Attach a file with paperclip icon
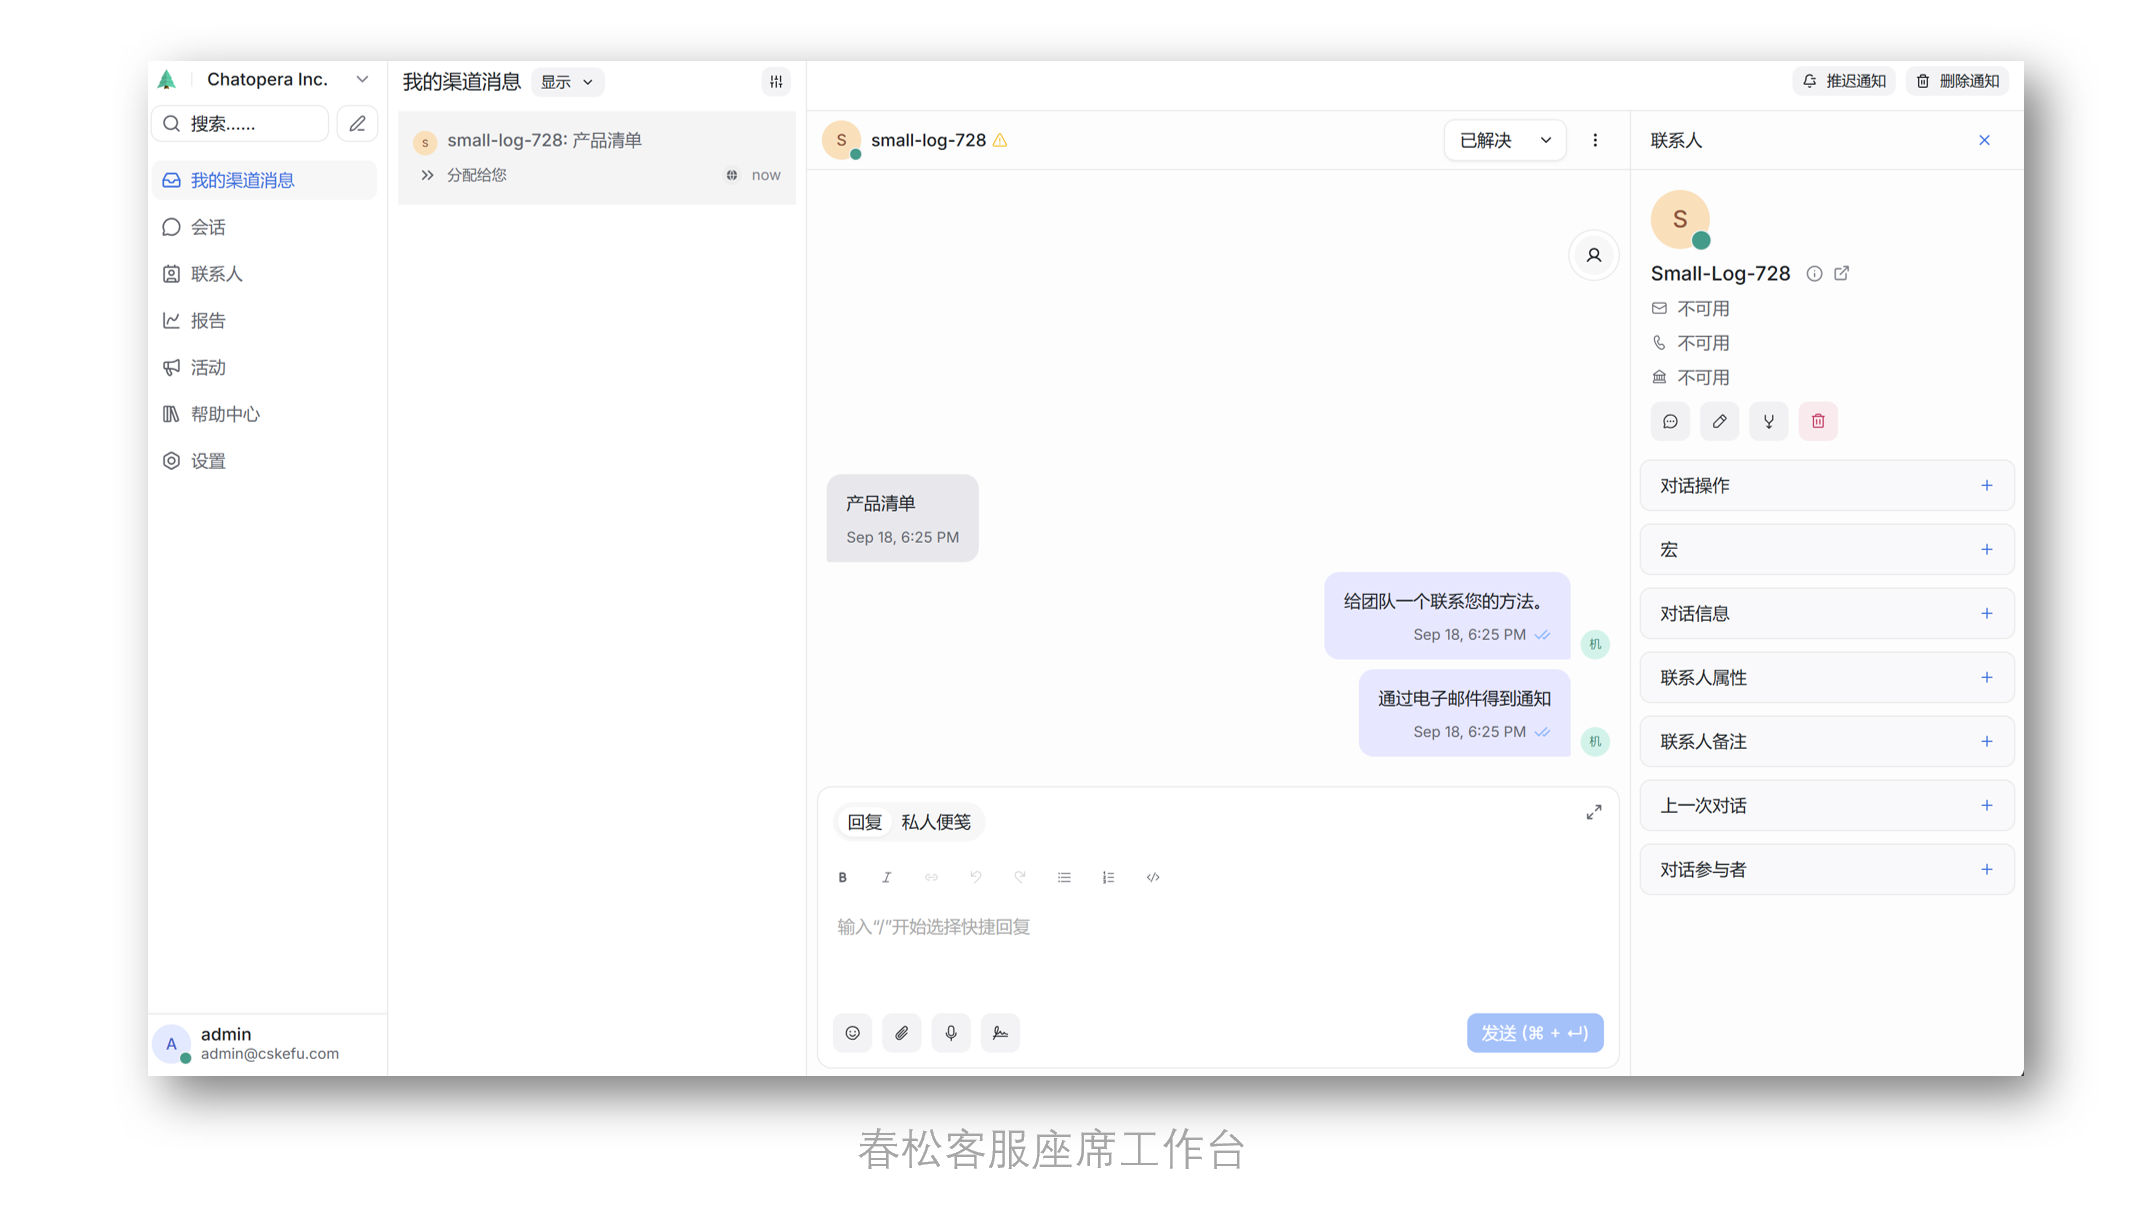Screen dimensions: 2155x1218 click(x=901, y=1033)
